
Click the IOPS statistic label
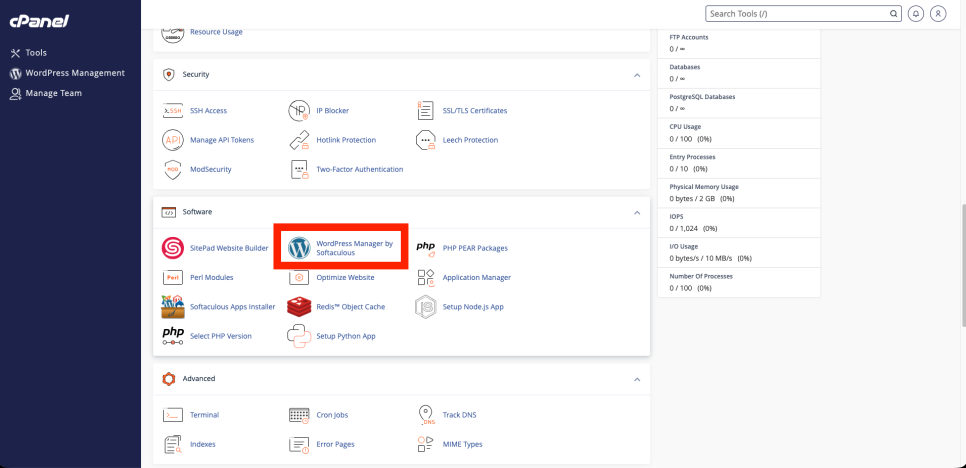[x=676, y=217]
